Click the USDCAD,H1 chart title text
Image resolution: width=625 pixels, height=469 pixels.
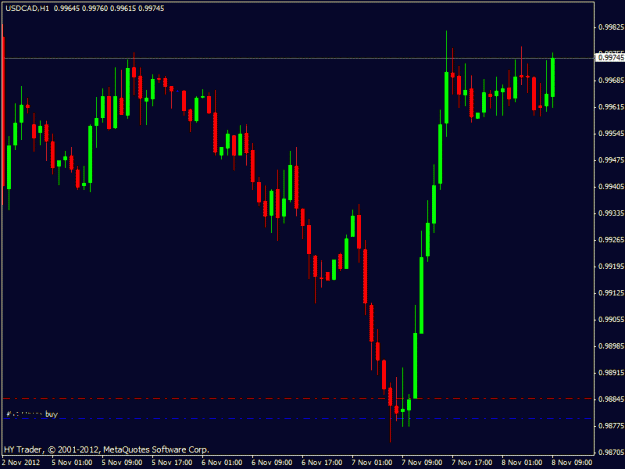coord(27,8)
